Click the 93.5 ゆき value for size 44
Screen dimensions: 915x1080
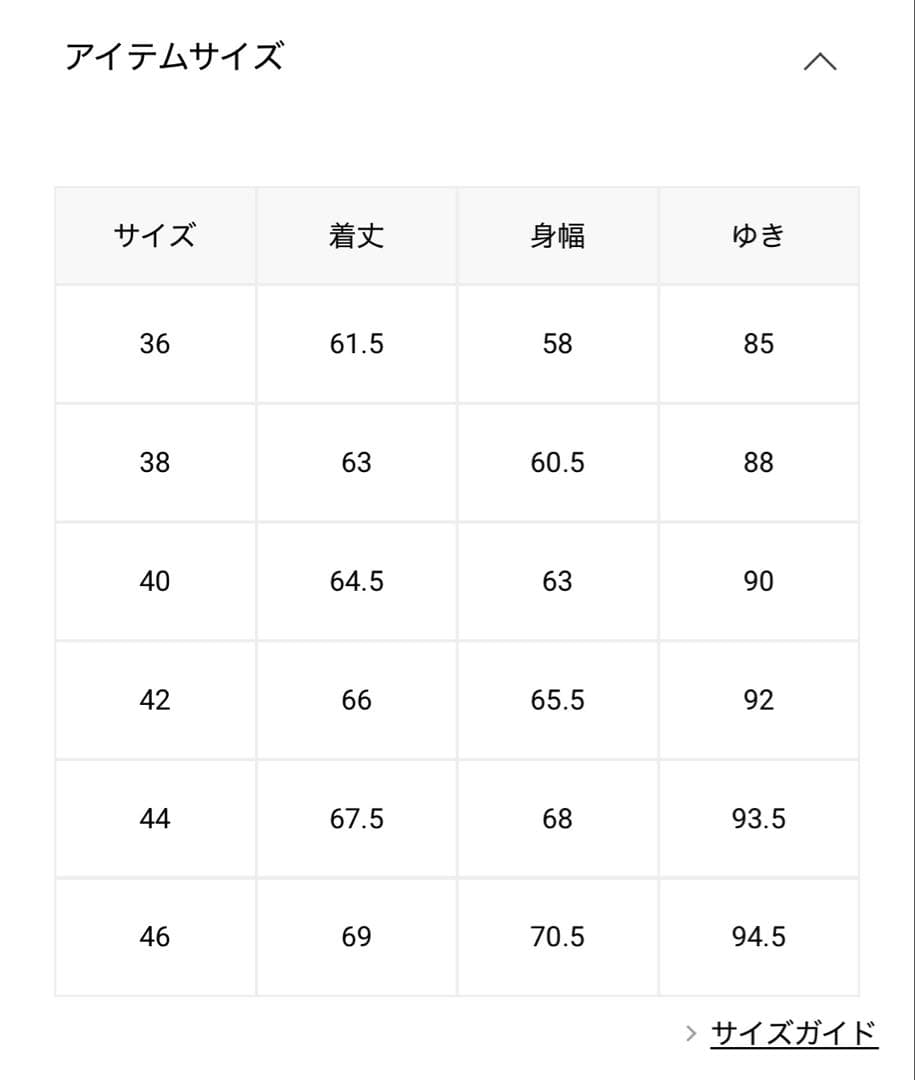tap(760, 818)
